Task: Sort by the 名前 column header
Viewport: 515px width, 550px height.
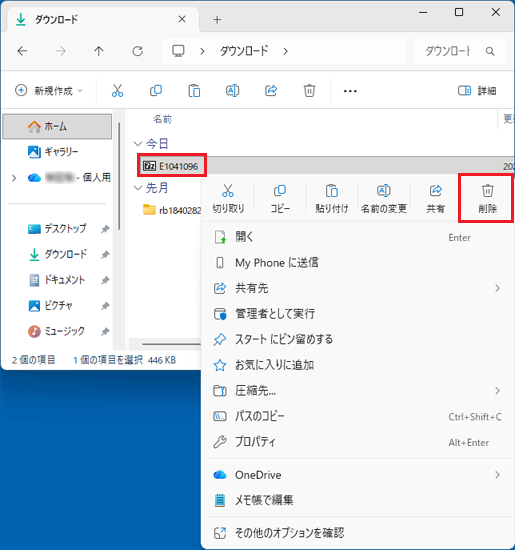Action: point(162,119)
